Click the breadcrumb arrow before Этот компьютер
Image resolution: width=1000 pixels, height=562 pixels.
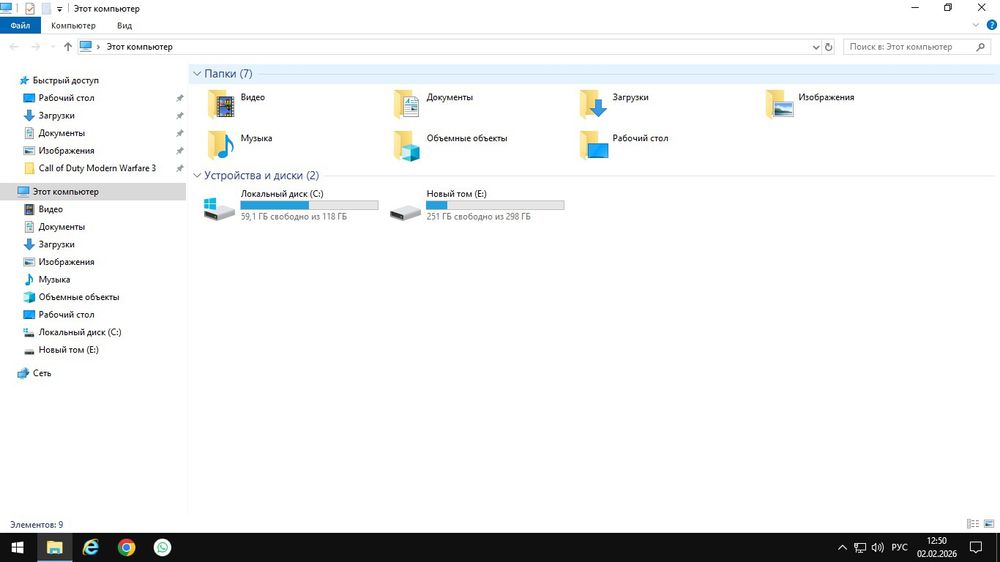click(98, 47)
